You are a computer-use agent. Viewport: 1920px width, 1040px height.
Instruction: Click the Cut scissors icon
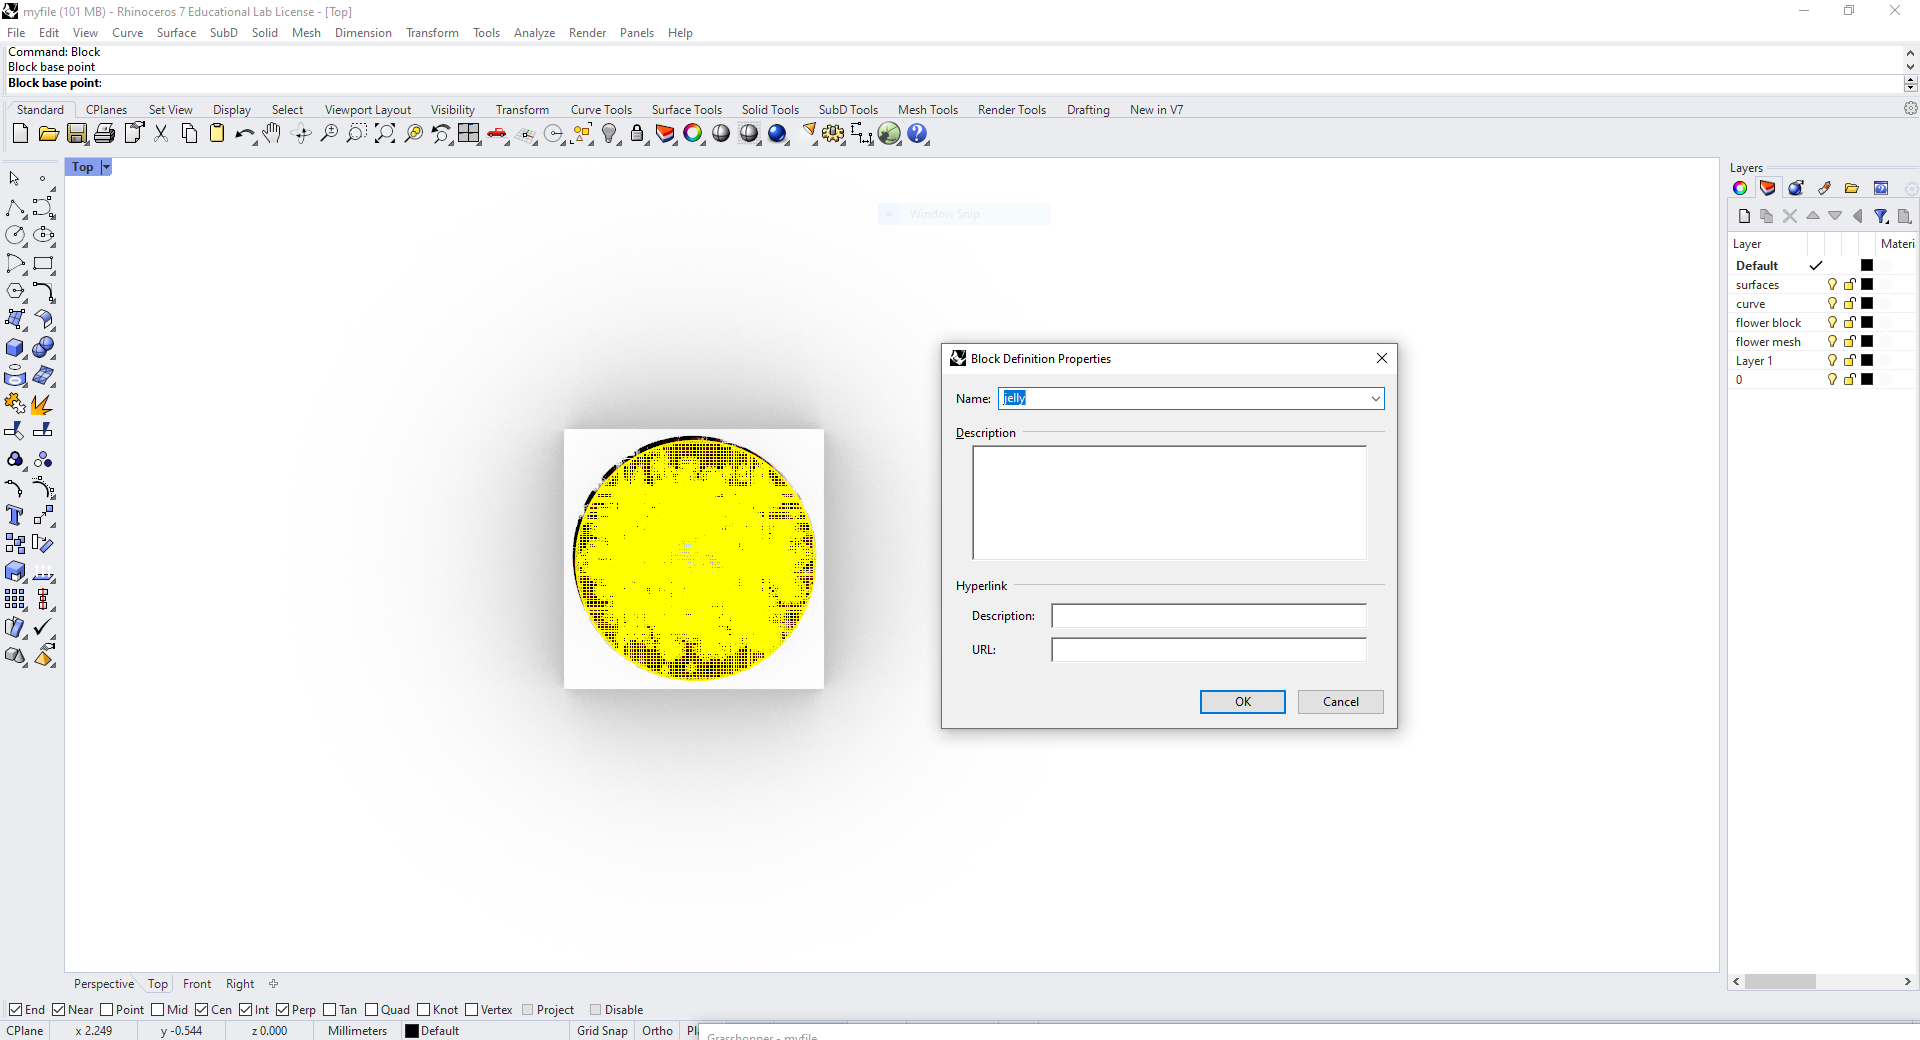point(161,133)
